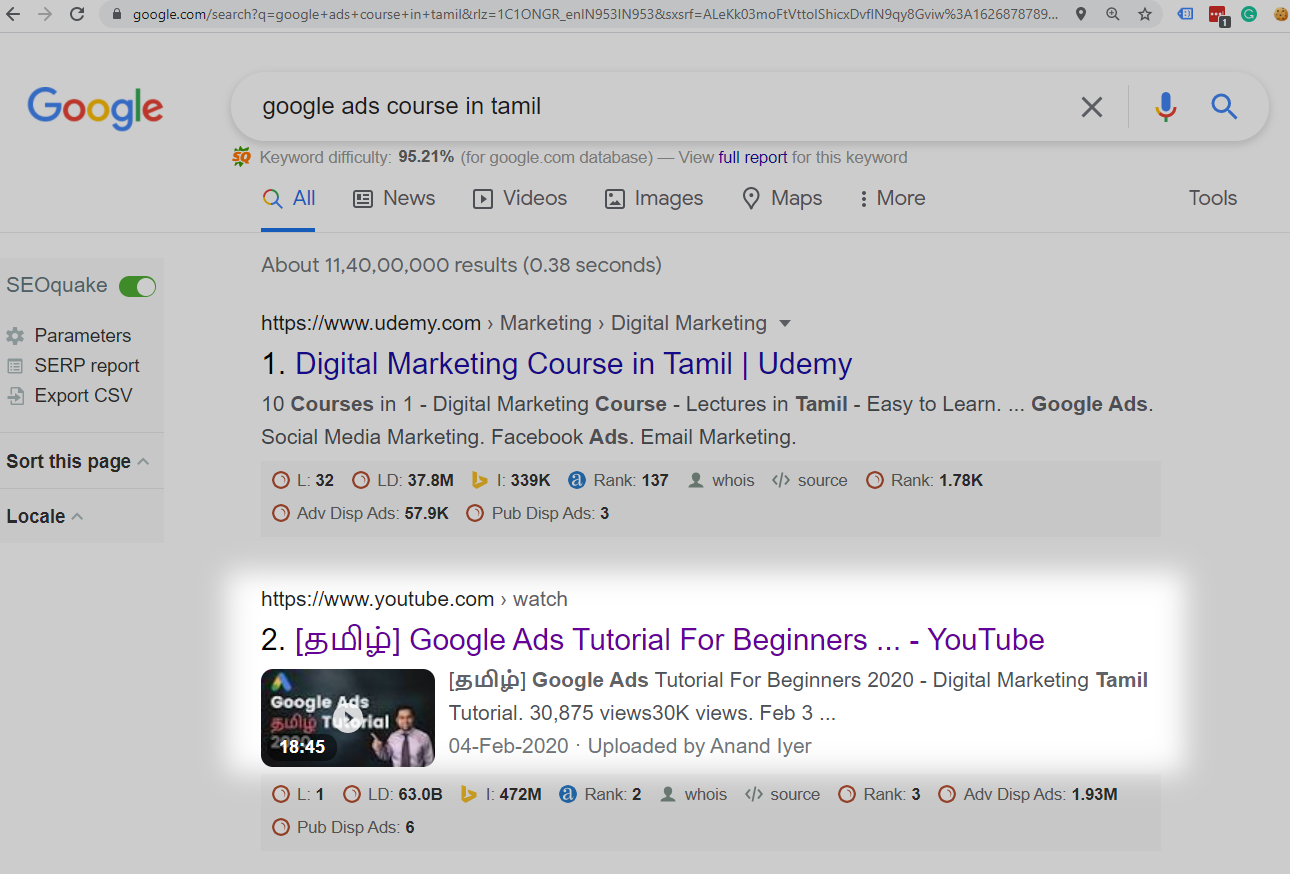Viewport: 1290px width, 874px height.
Task: Turn off the SEOquake toggle switch
Action: point(137,287)
